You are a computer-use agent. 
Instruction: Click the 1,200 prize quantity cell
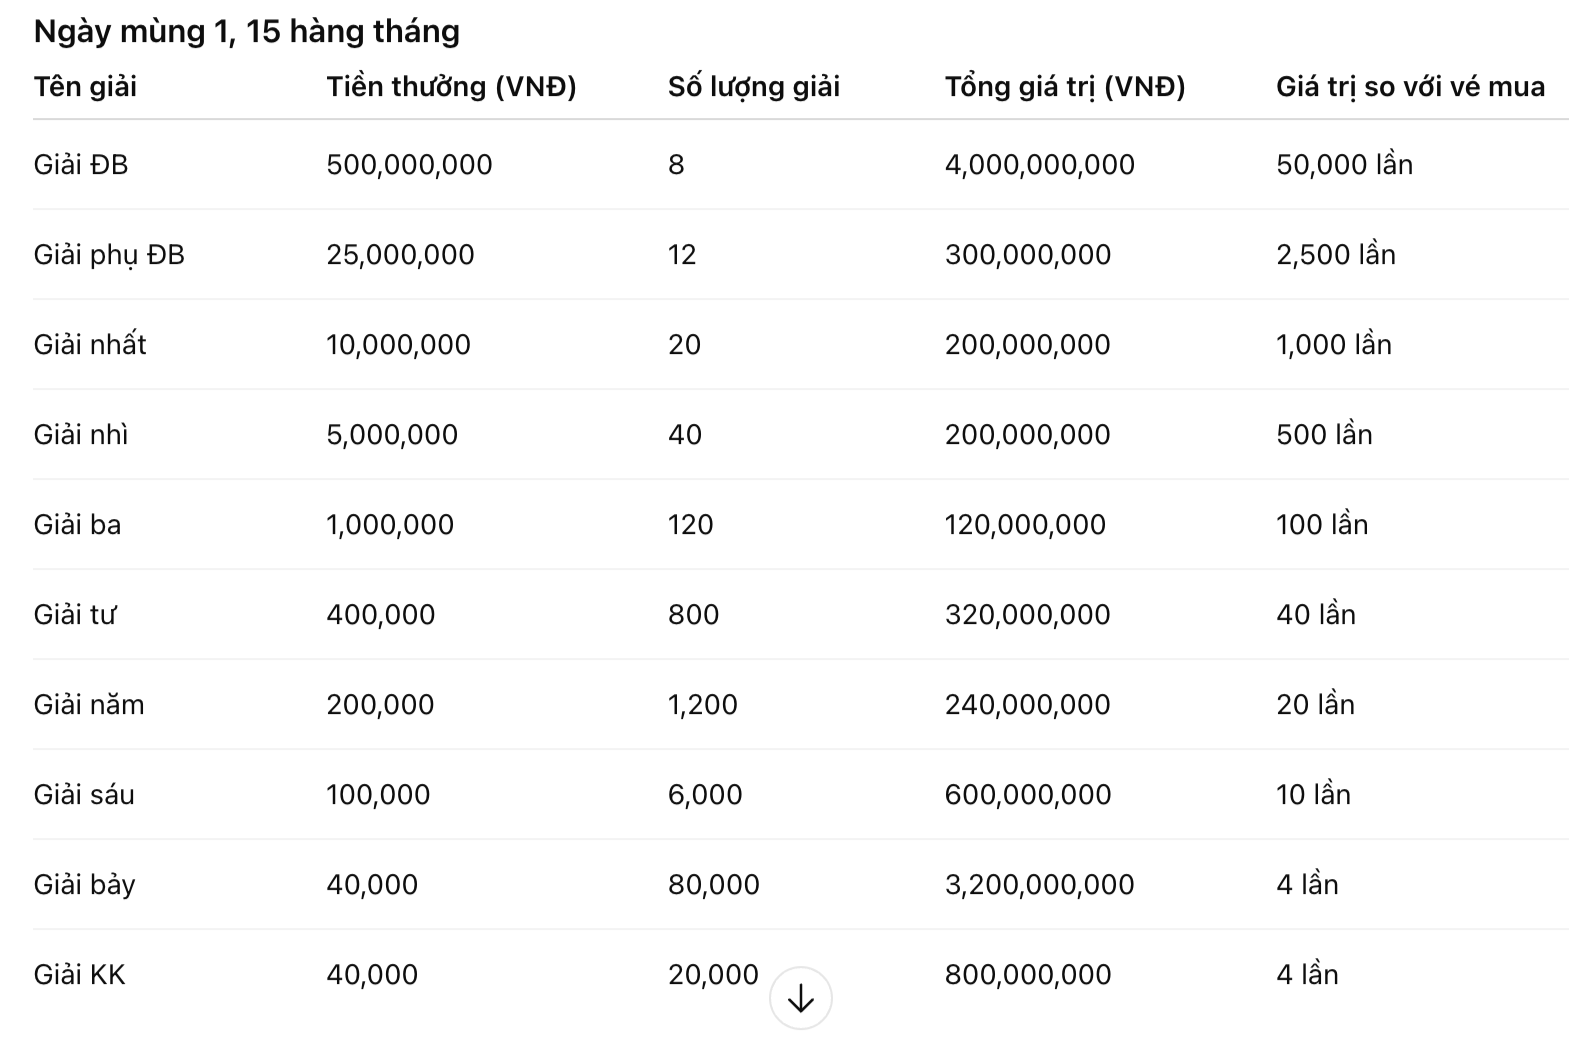click(703, 705)
